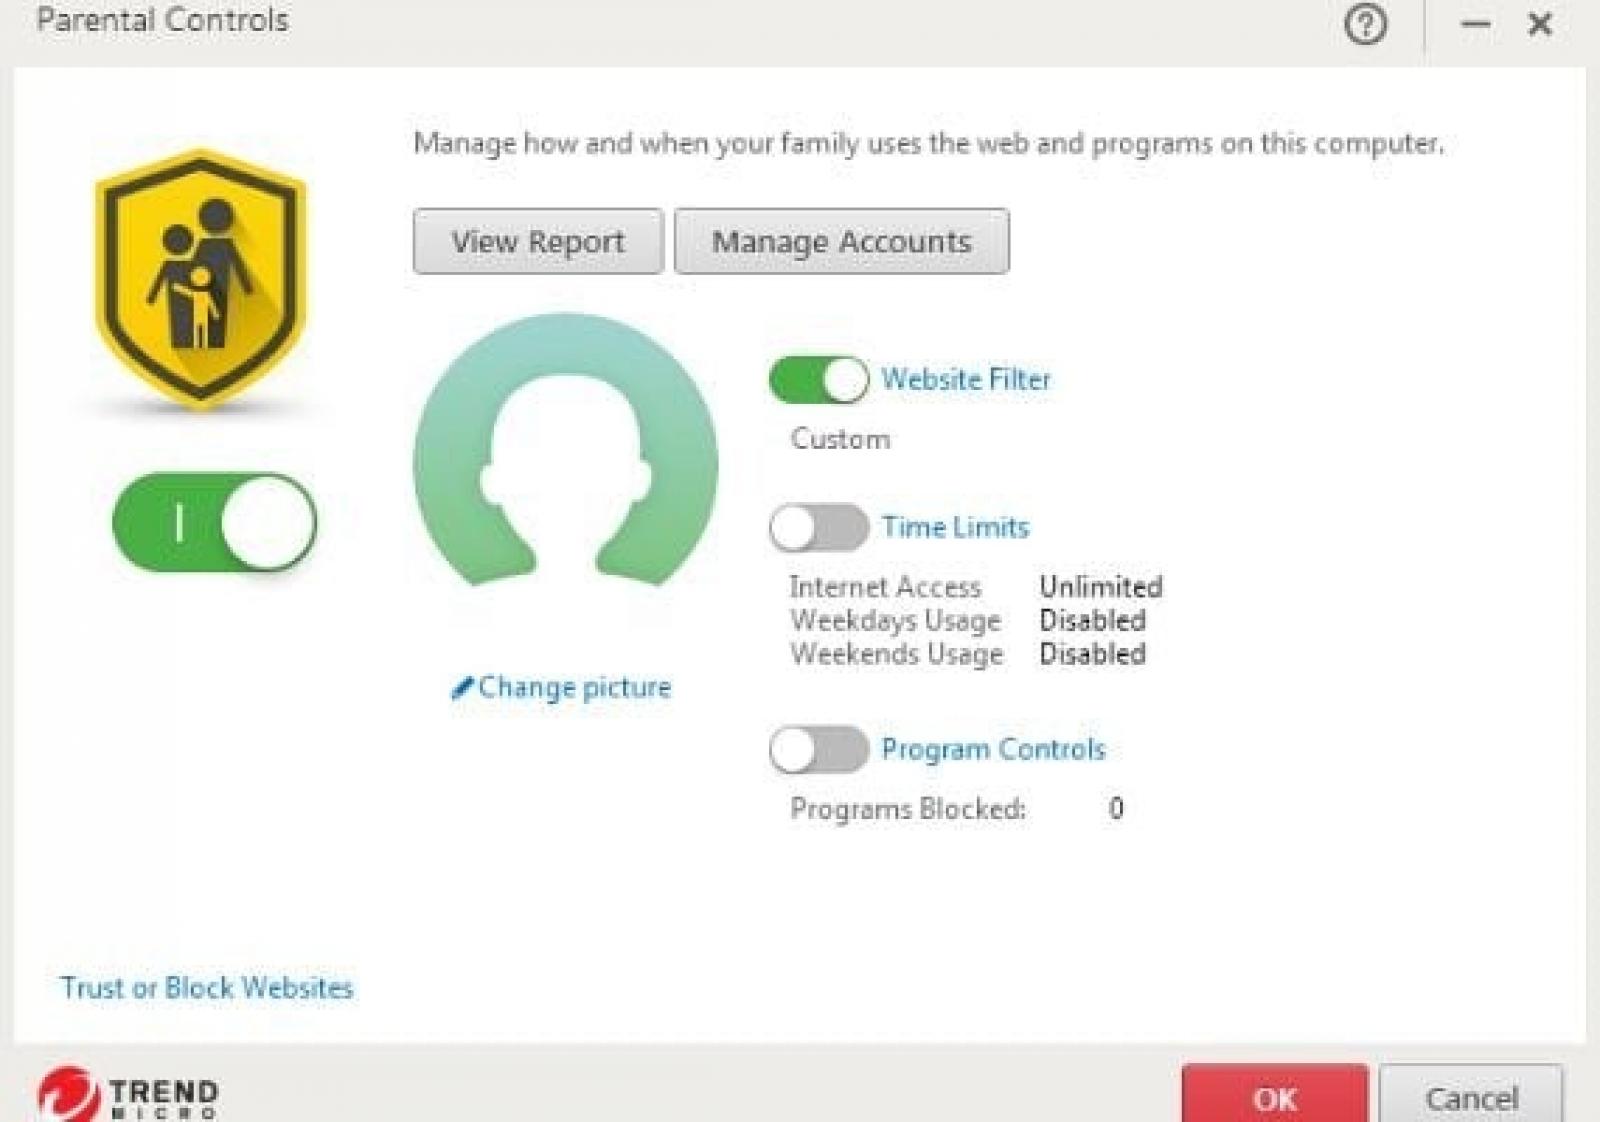This screenshot has width=1600, height=1122.
Task: Click Change picture under the avatar
Action: [564, 688]
